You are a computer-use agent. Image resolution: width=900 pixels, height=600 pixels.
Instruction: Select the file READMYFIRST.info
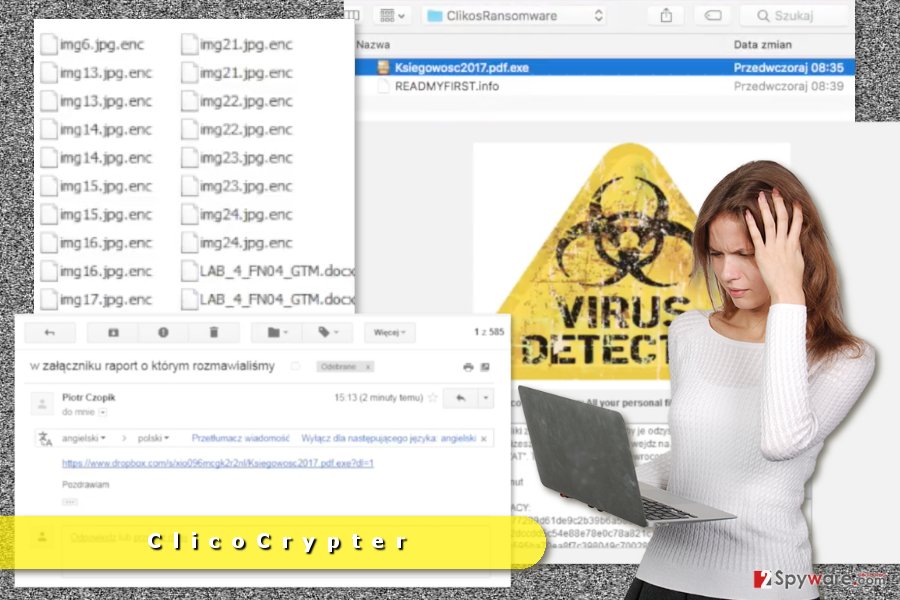click(x=604, y=86)
